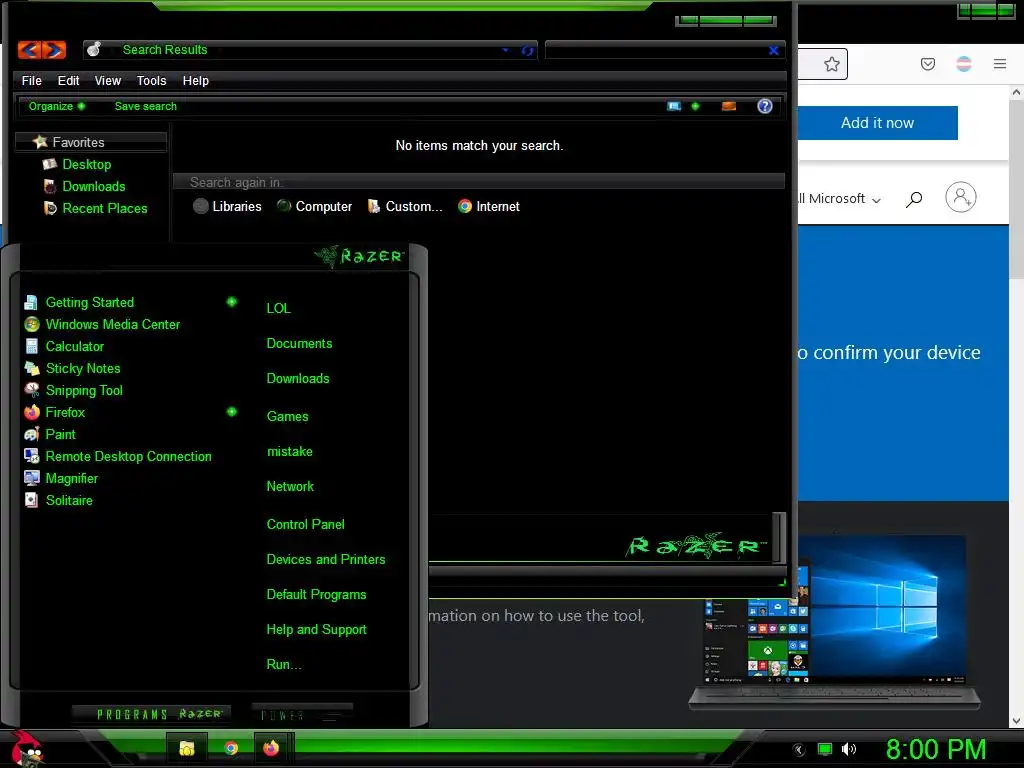Switch to Firefox on the taskbar
1024x768 pixels.
click(x=271, y=748)
